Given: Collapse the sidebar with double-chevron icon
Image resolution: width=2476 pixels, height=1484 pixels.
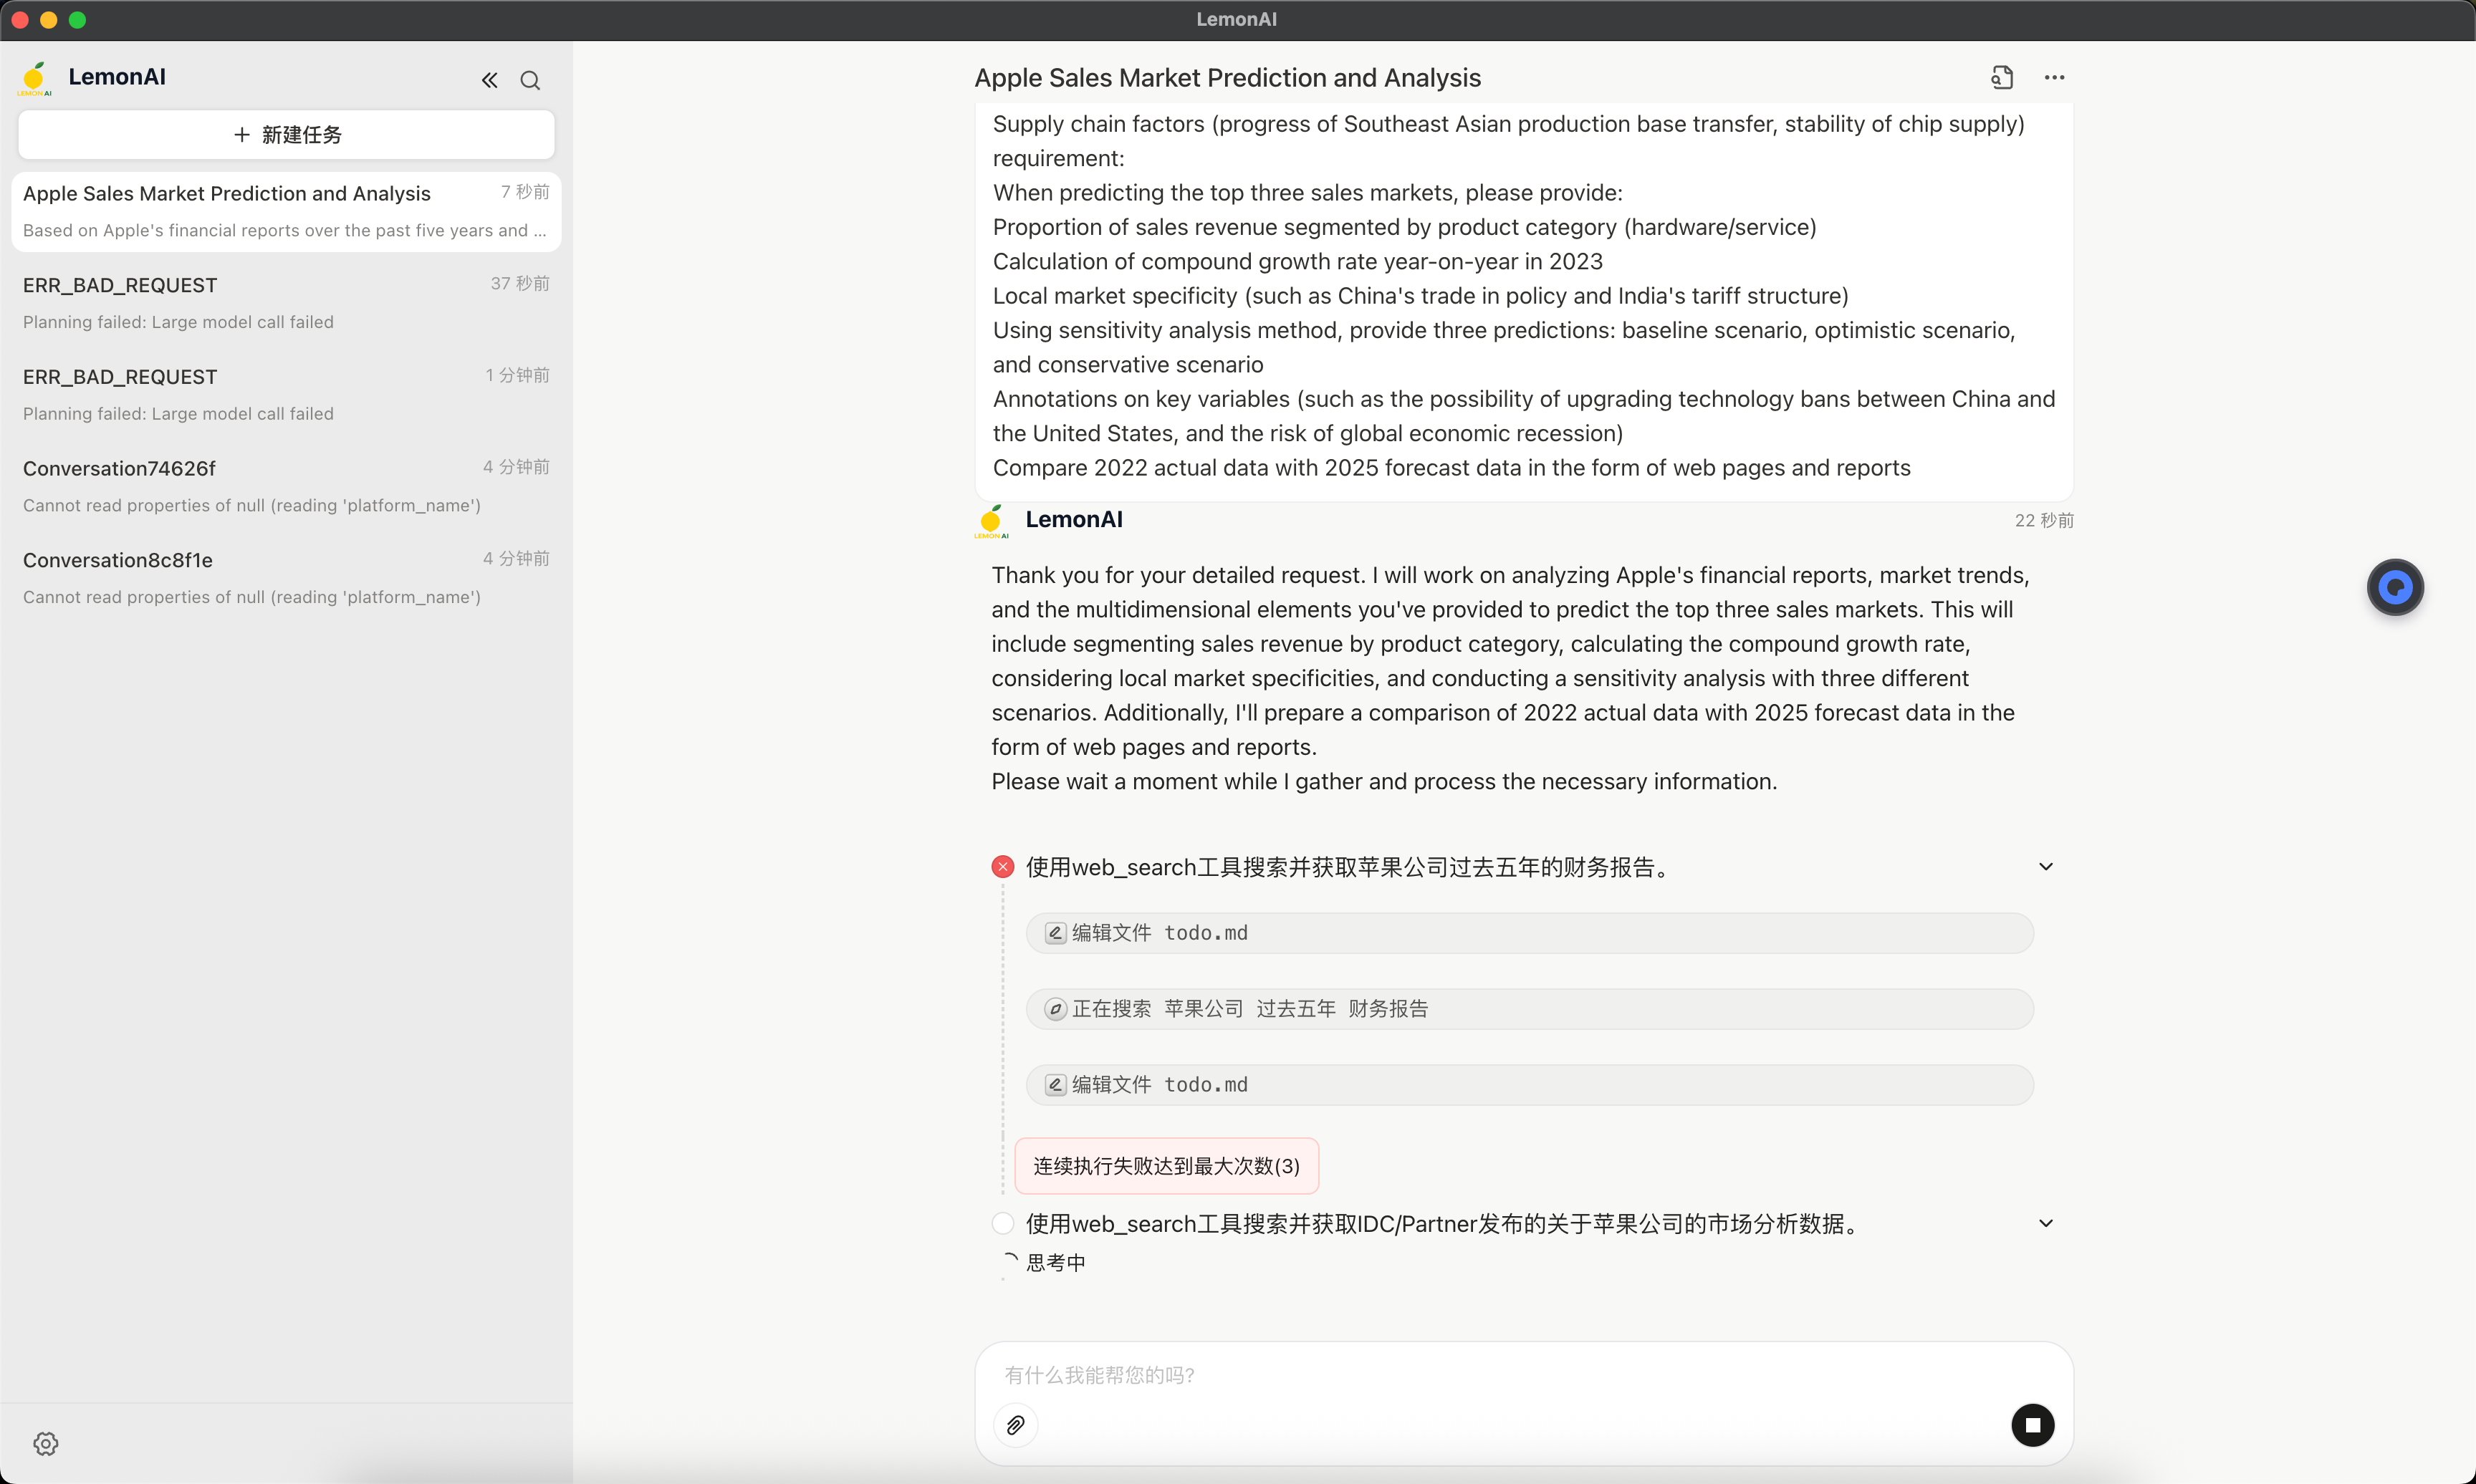Looking at the screenshot, I should 489,80.
